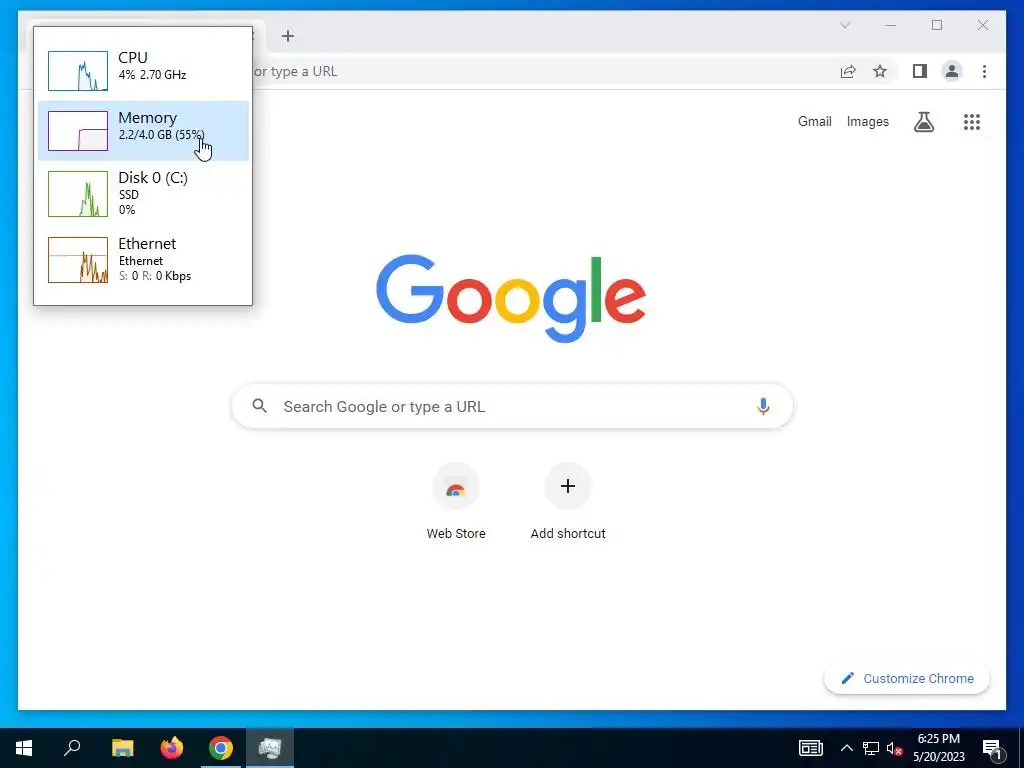
Task: Select the Memory performance entry
Action: pyautogui.click(x=143, y=131)
